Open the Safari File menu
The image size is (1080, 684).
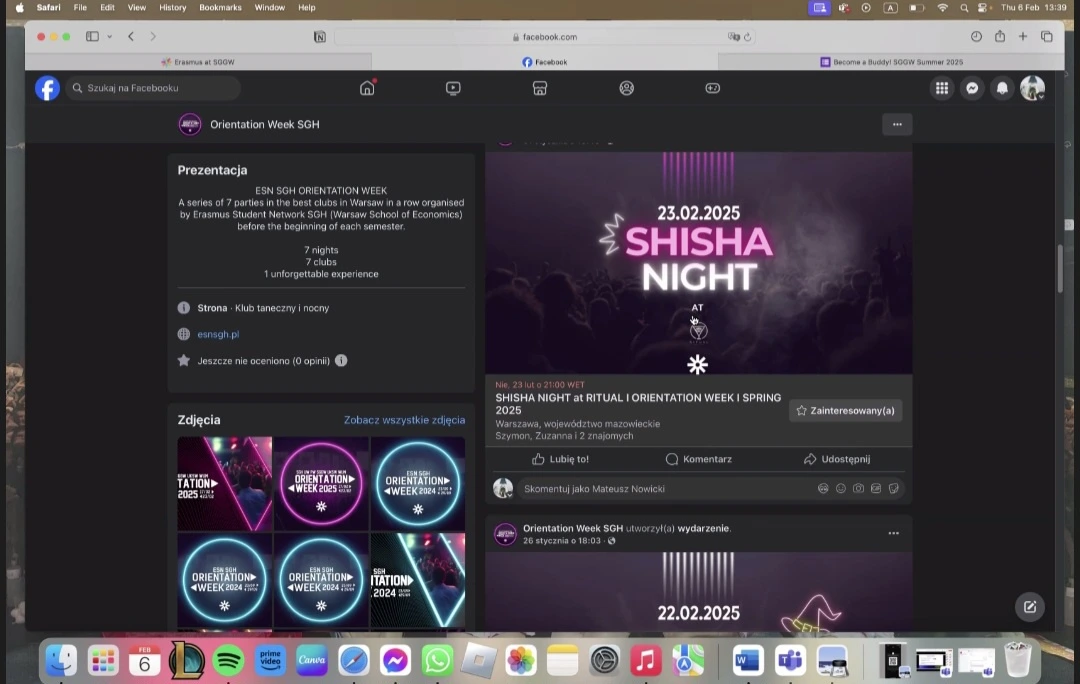80,8
